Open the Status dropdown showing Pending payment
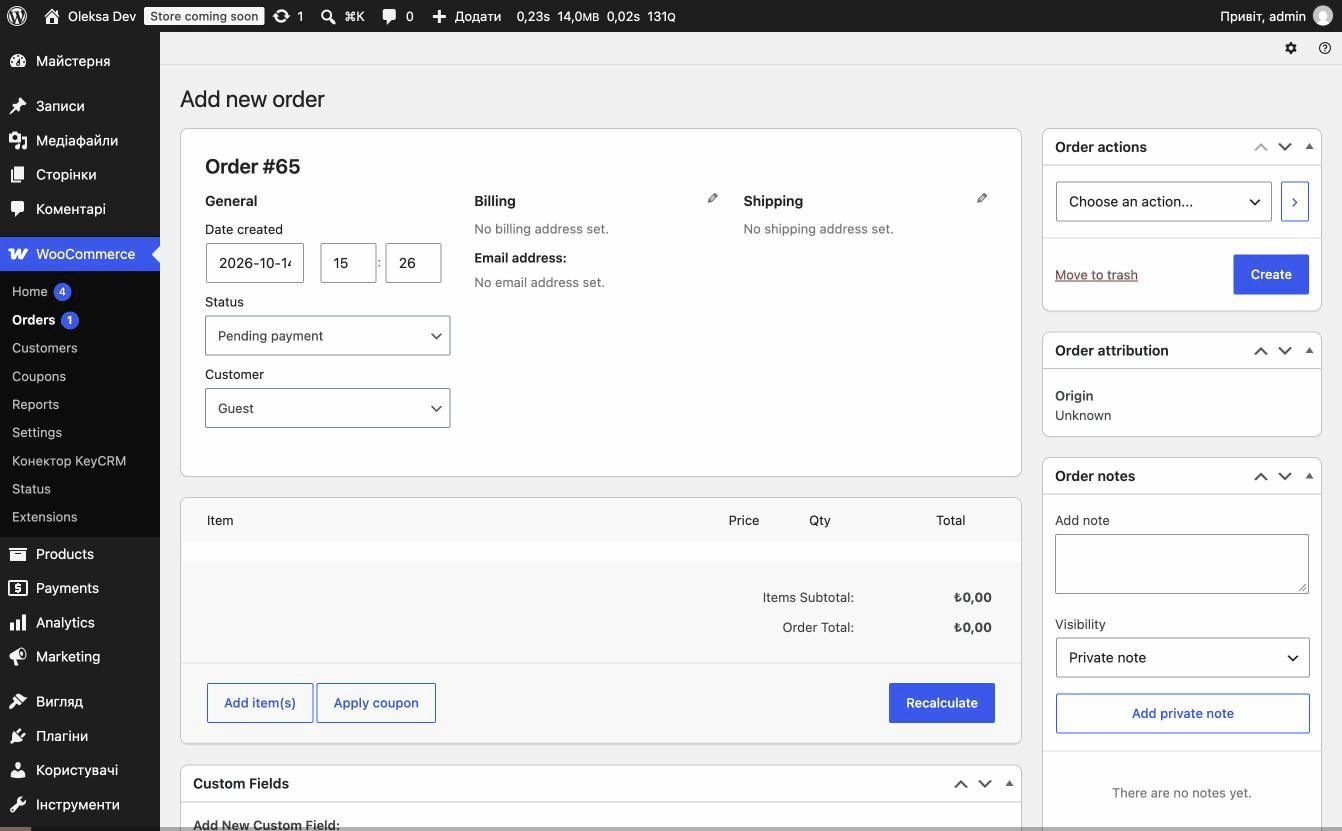Viewport: 1342px width, 831px height. click(327, 336)
